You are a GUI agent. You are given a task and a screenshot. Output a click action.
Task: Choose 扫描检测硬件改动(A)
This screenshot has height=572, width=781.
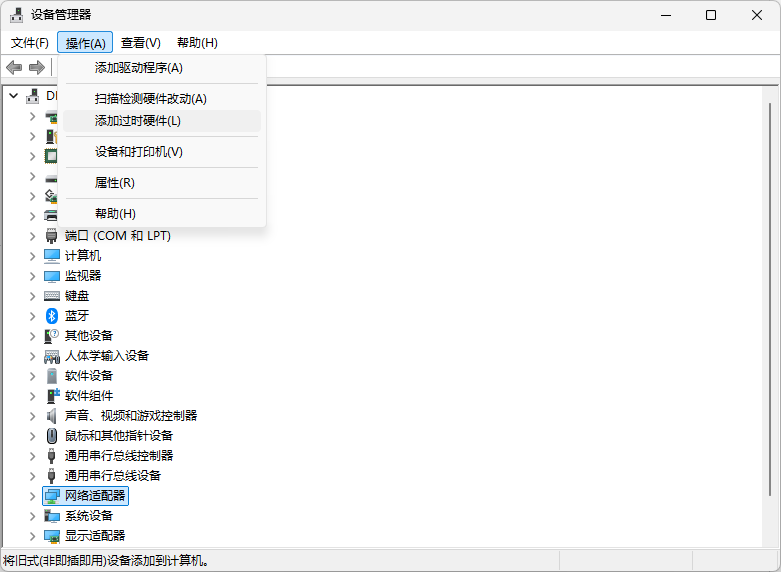[x=162, y=99]
